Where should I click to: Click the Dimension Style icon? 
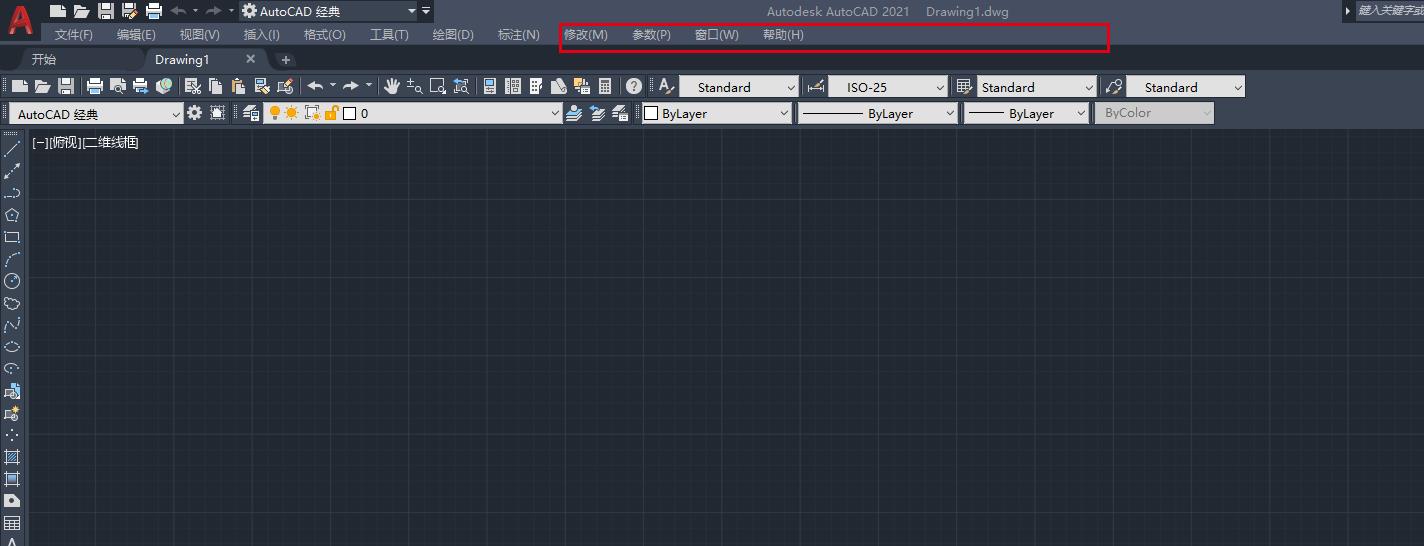pos(815,87)
